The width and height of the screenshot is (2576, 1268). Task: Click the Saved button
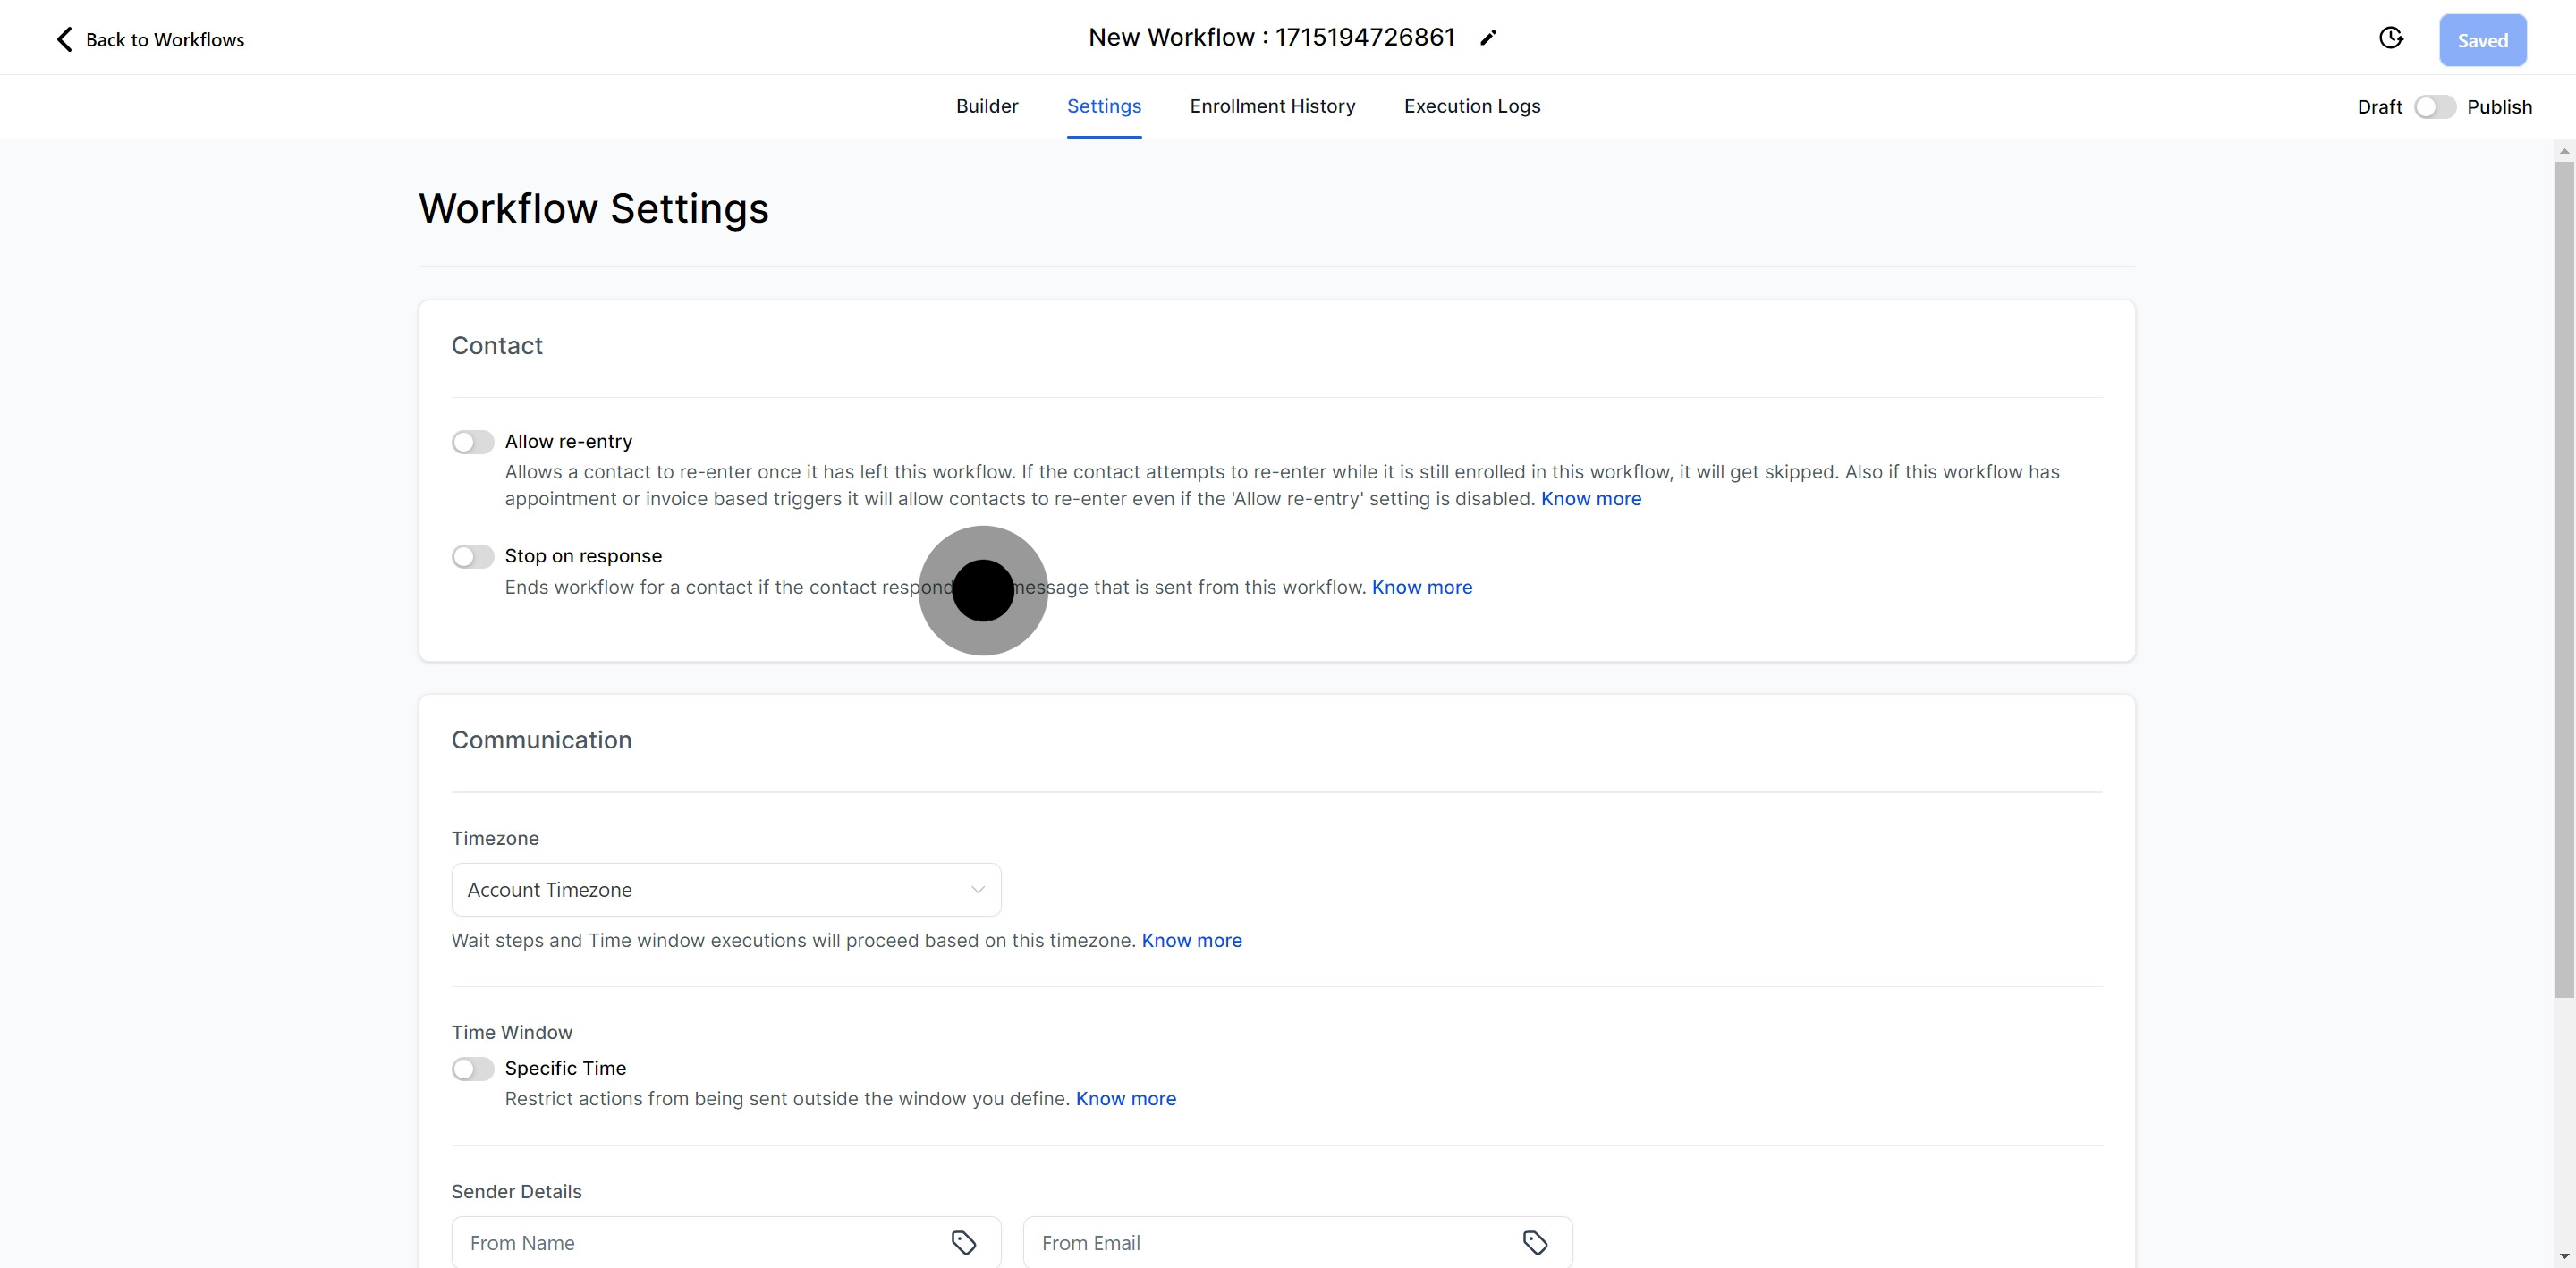click(x=2482, y=40)
